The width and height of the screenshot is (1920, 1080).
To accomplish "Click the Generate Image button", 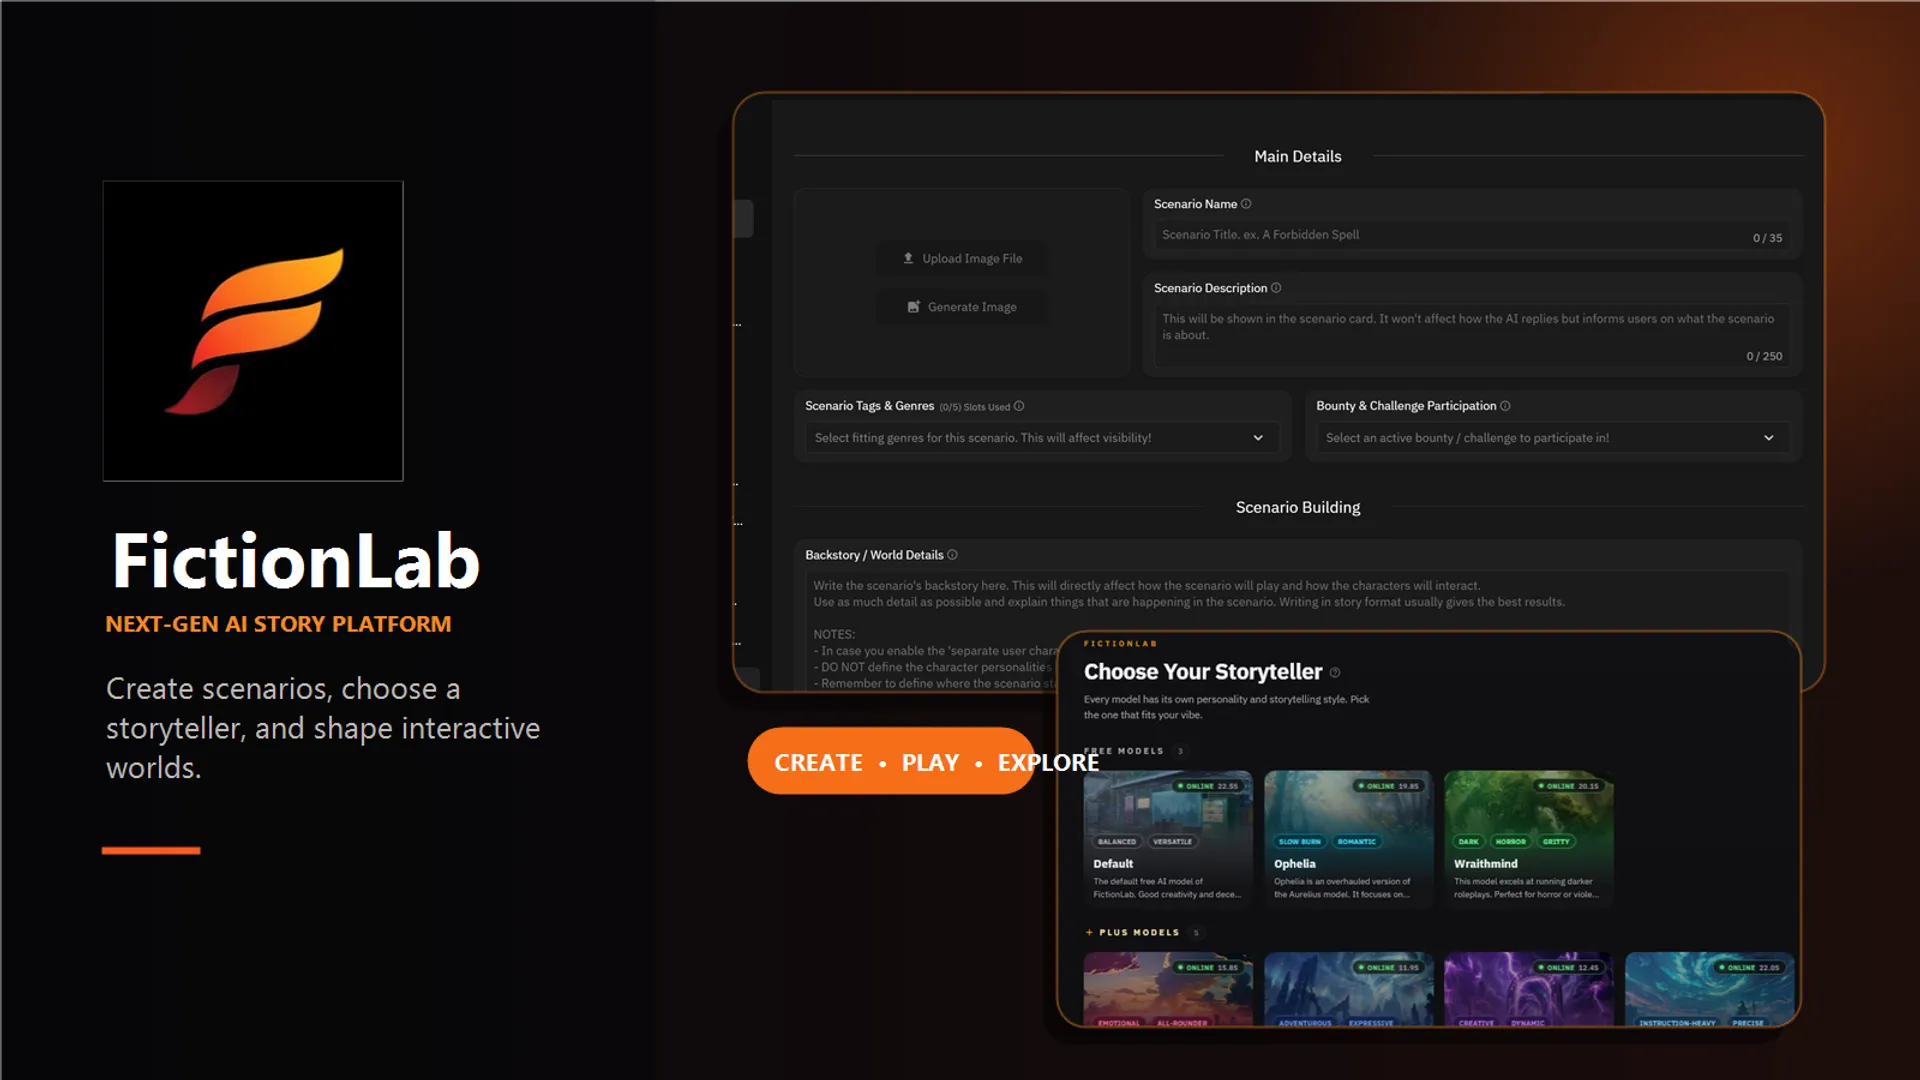I will click(962, 307).
